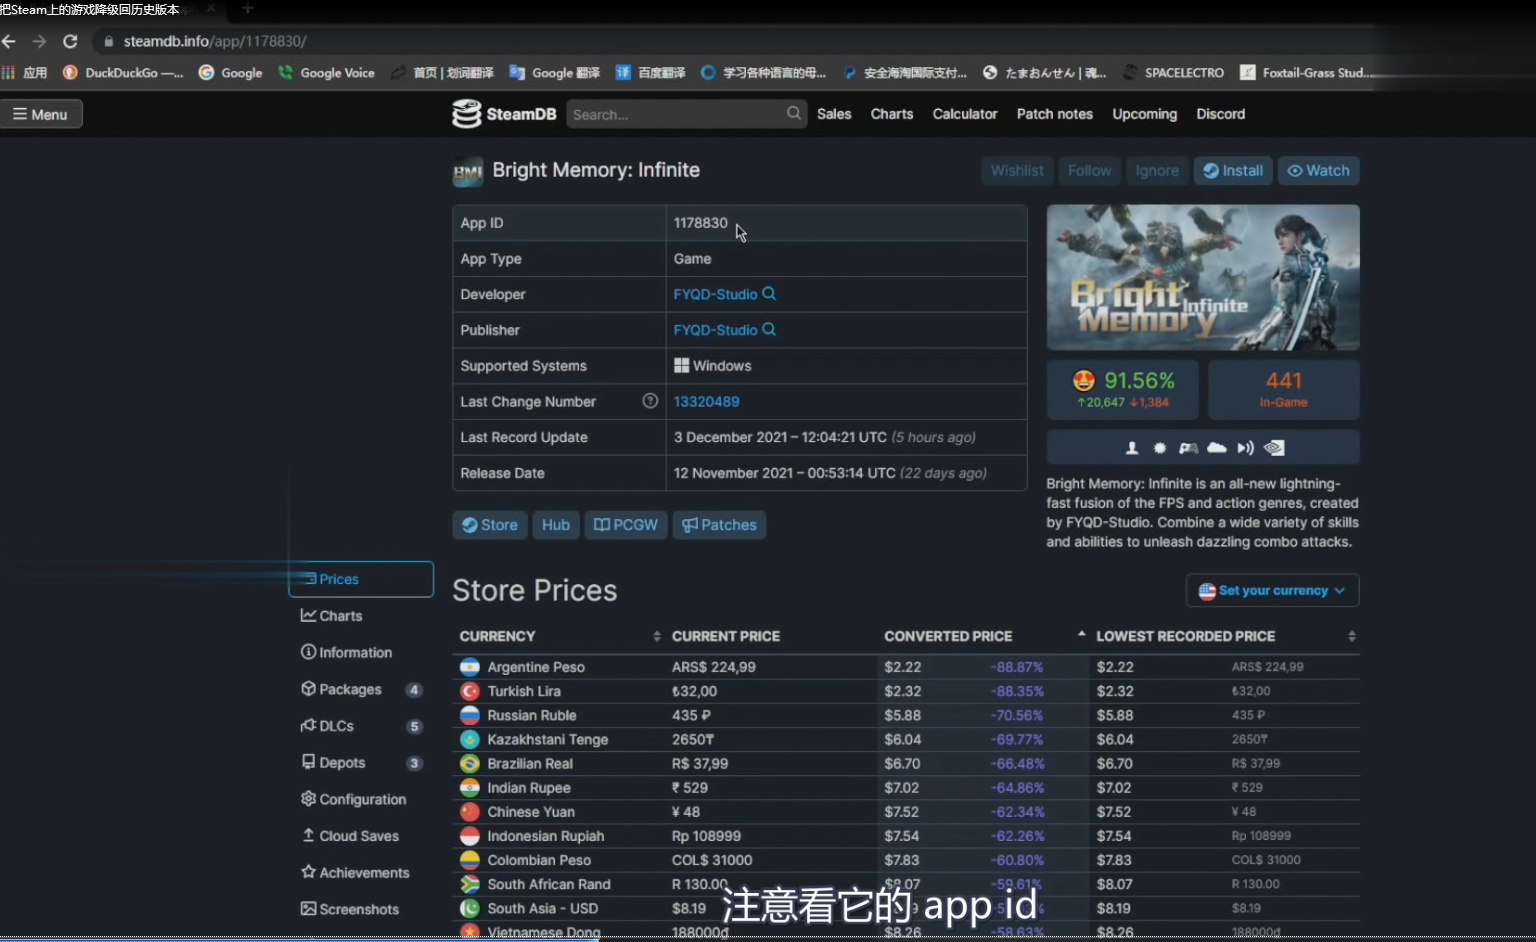Open the Publisher FYQD-Studio link
Screen dimensions: 1536x942
pyautogui.click(x=715, y=330)
